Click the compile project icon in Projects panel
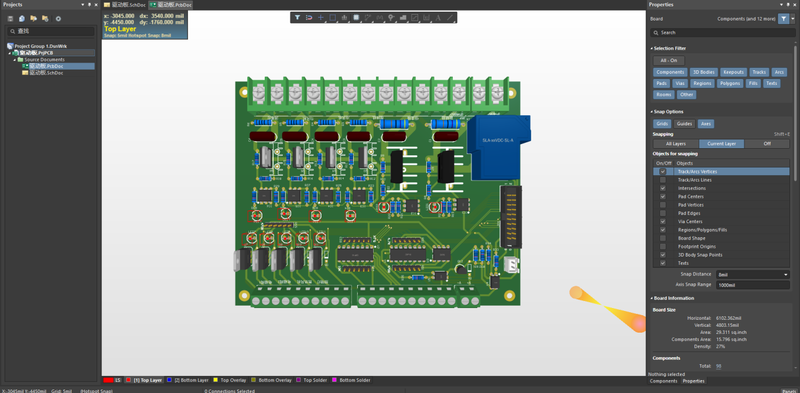800x393 pixels. click(22, 18)
